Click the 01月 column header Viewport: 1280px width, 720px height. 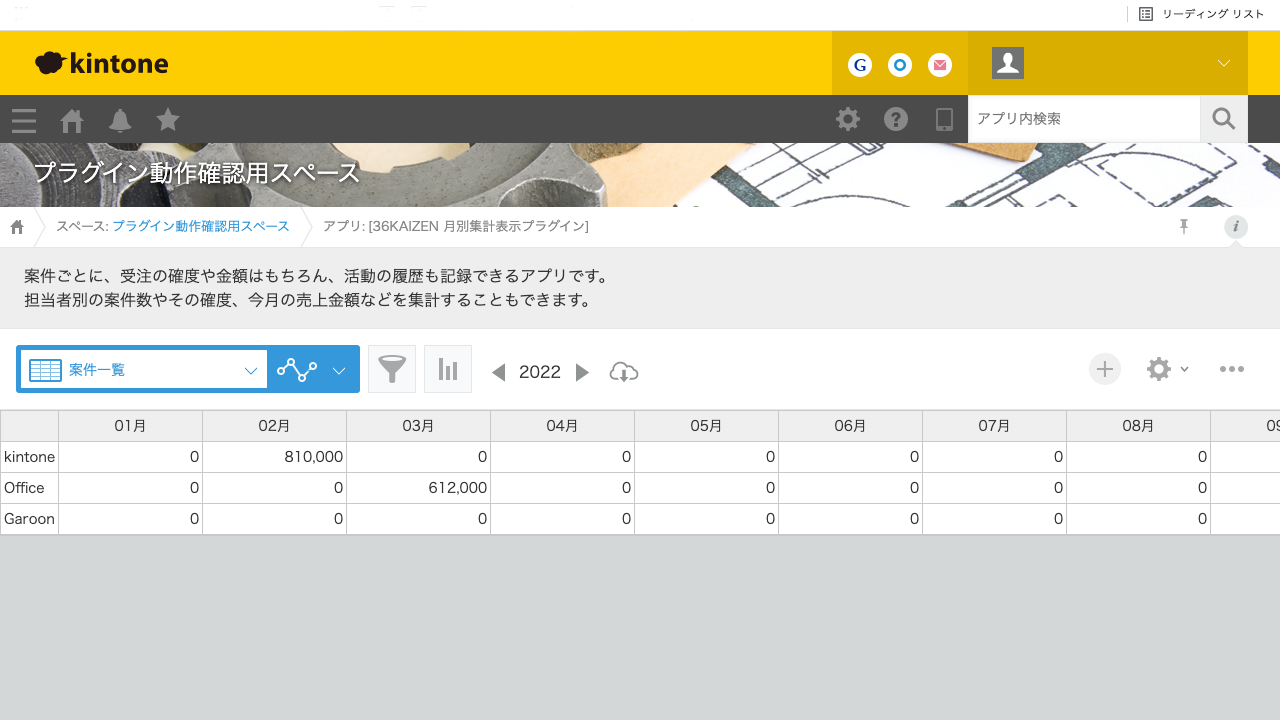131,426
